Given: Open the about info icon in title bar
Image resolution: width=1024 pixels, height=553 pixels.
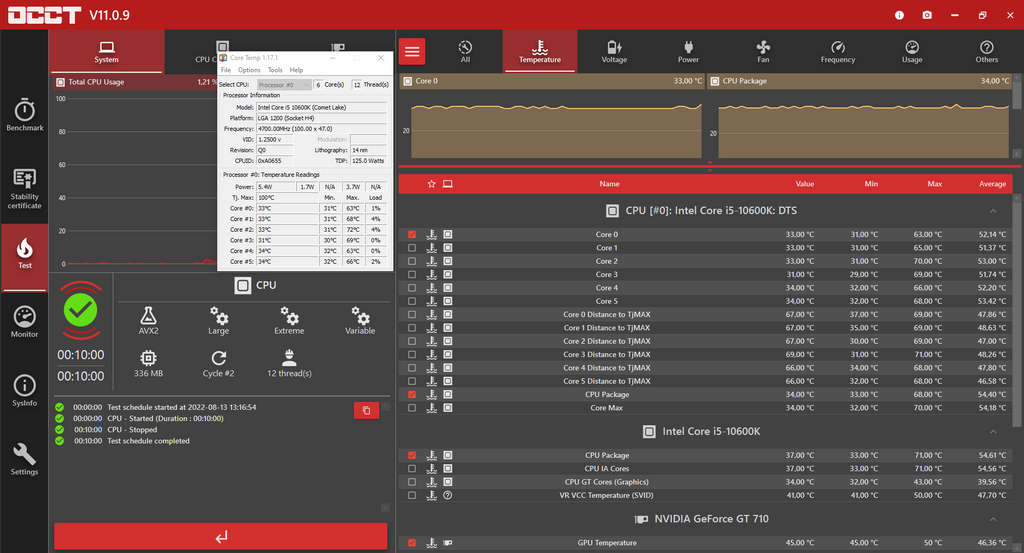Looking at the screenshot, I should (899, 15).
